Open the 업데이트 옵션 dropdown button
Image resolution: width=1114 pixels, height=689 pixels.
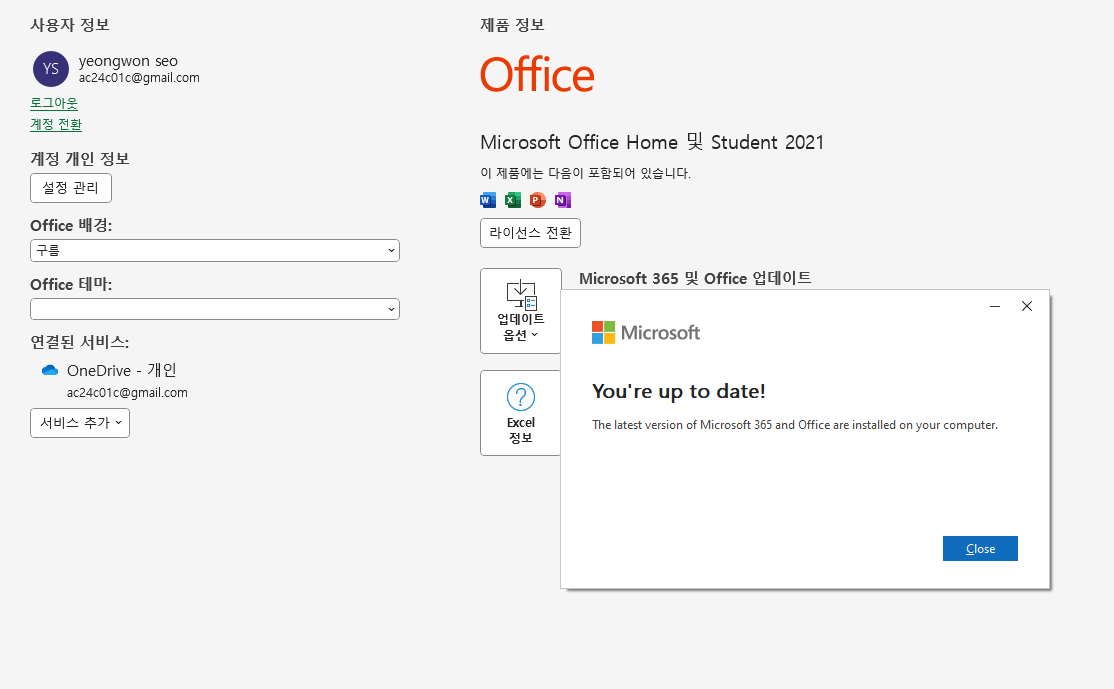point(520,311)
